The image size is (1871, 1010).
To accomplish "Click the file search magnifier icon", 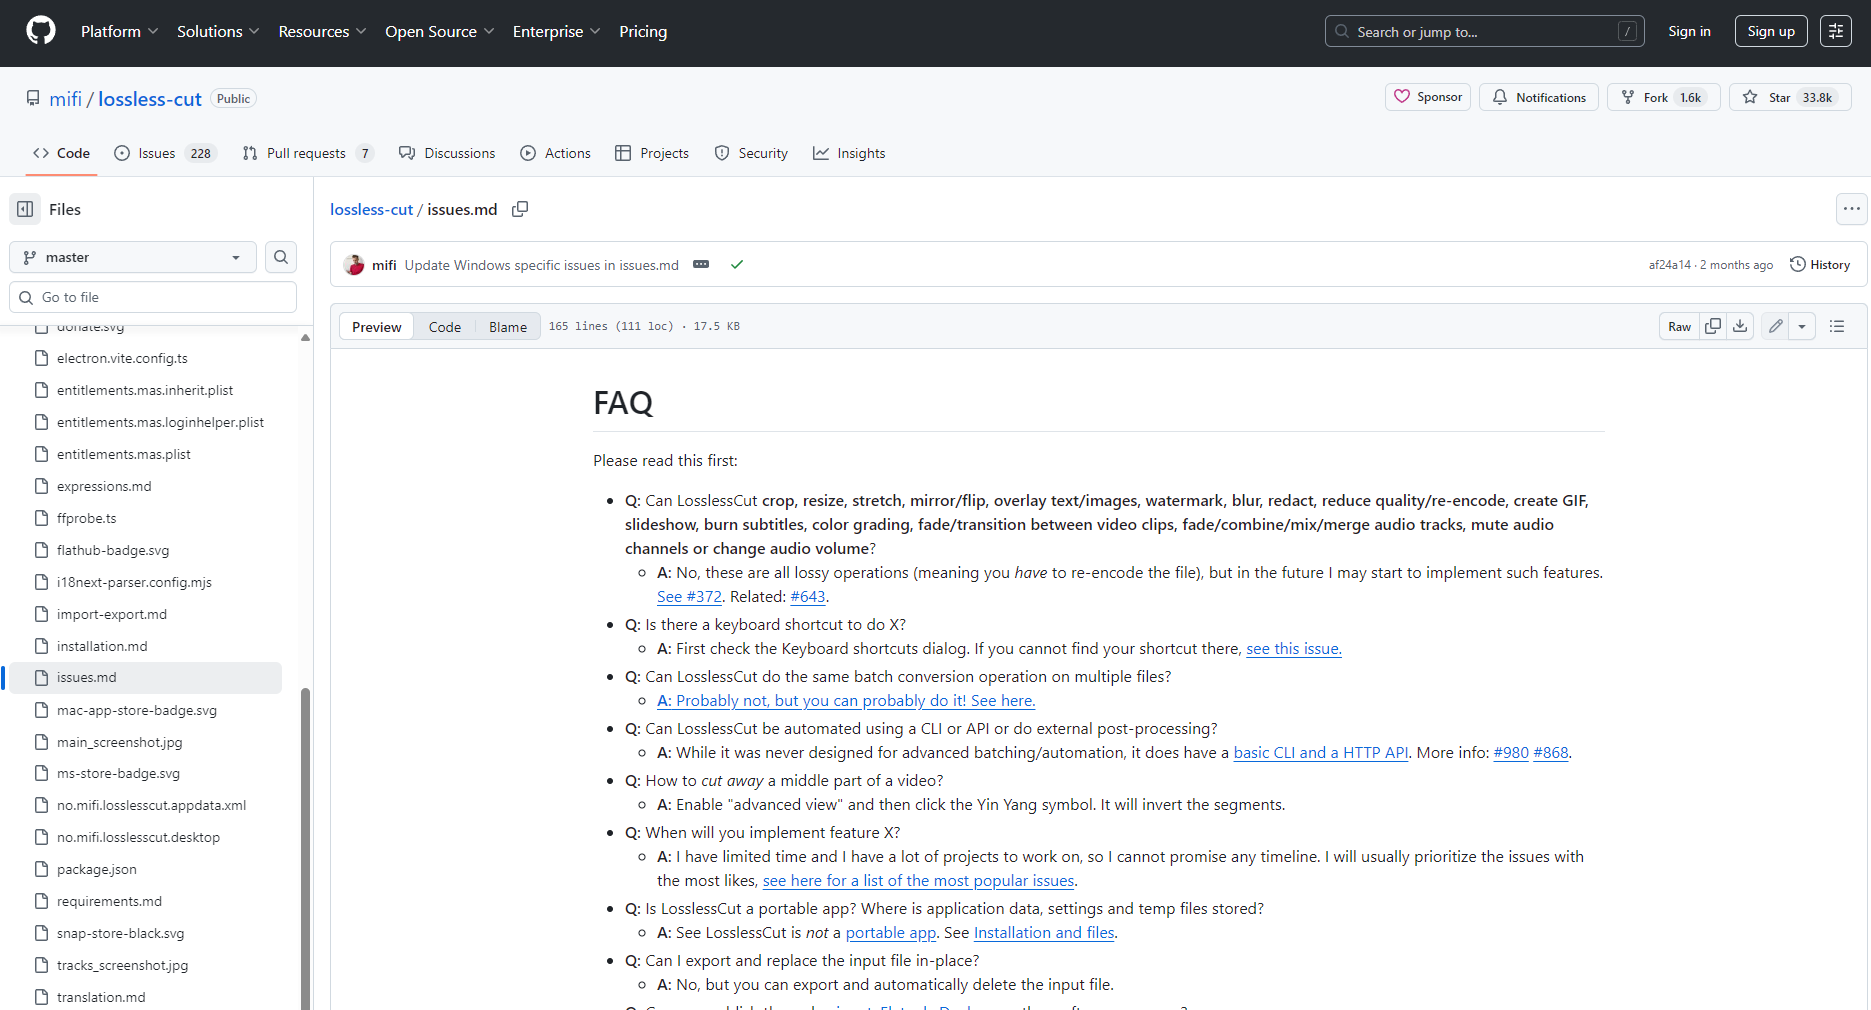I will coord(281,257).
